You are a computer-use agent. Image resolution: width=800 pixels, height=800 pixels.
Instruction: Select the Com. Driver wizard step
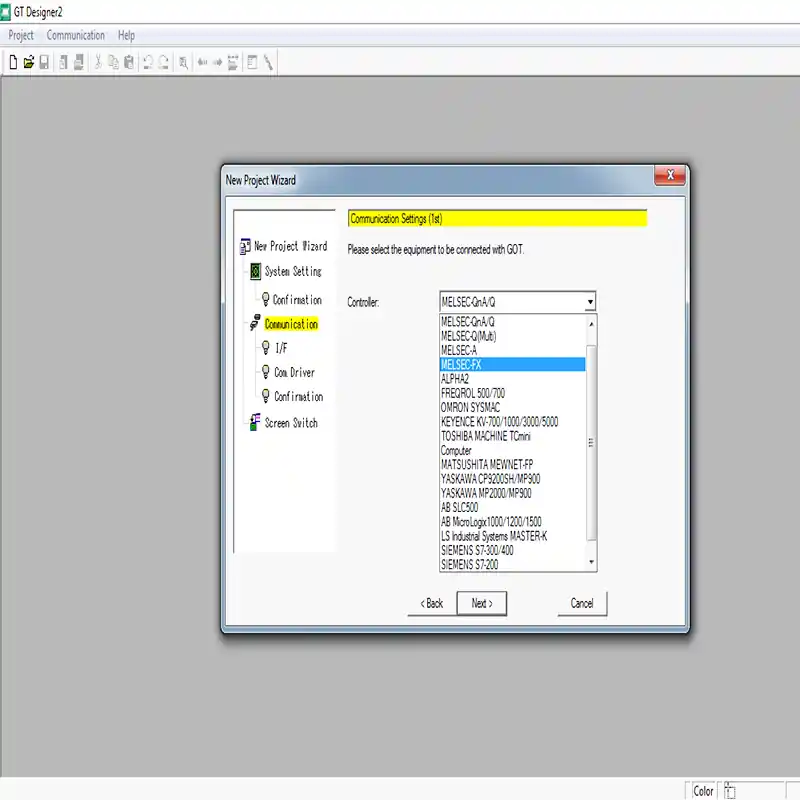coord(294,372)
